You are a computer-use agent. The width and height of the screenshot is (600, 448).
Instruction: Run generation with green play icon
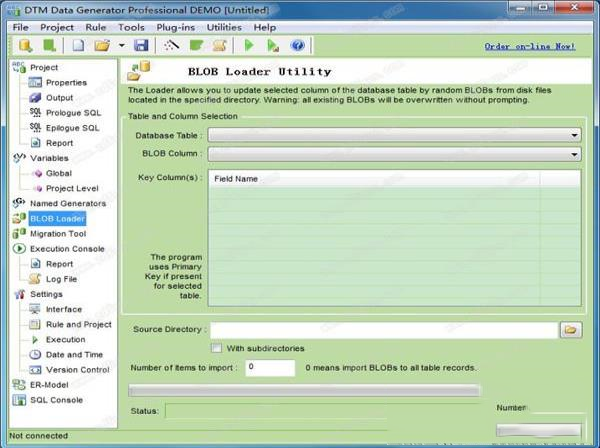[249, 46]
